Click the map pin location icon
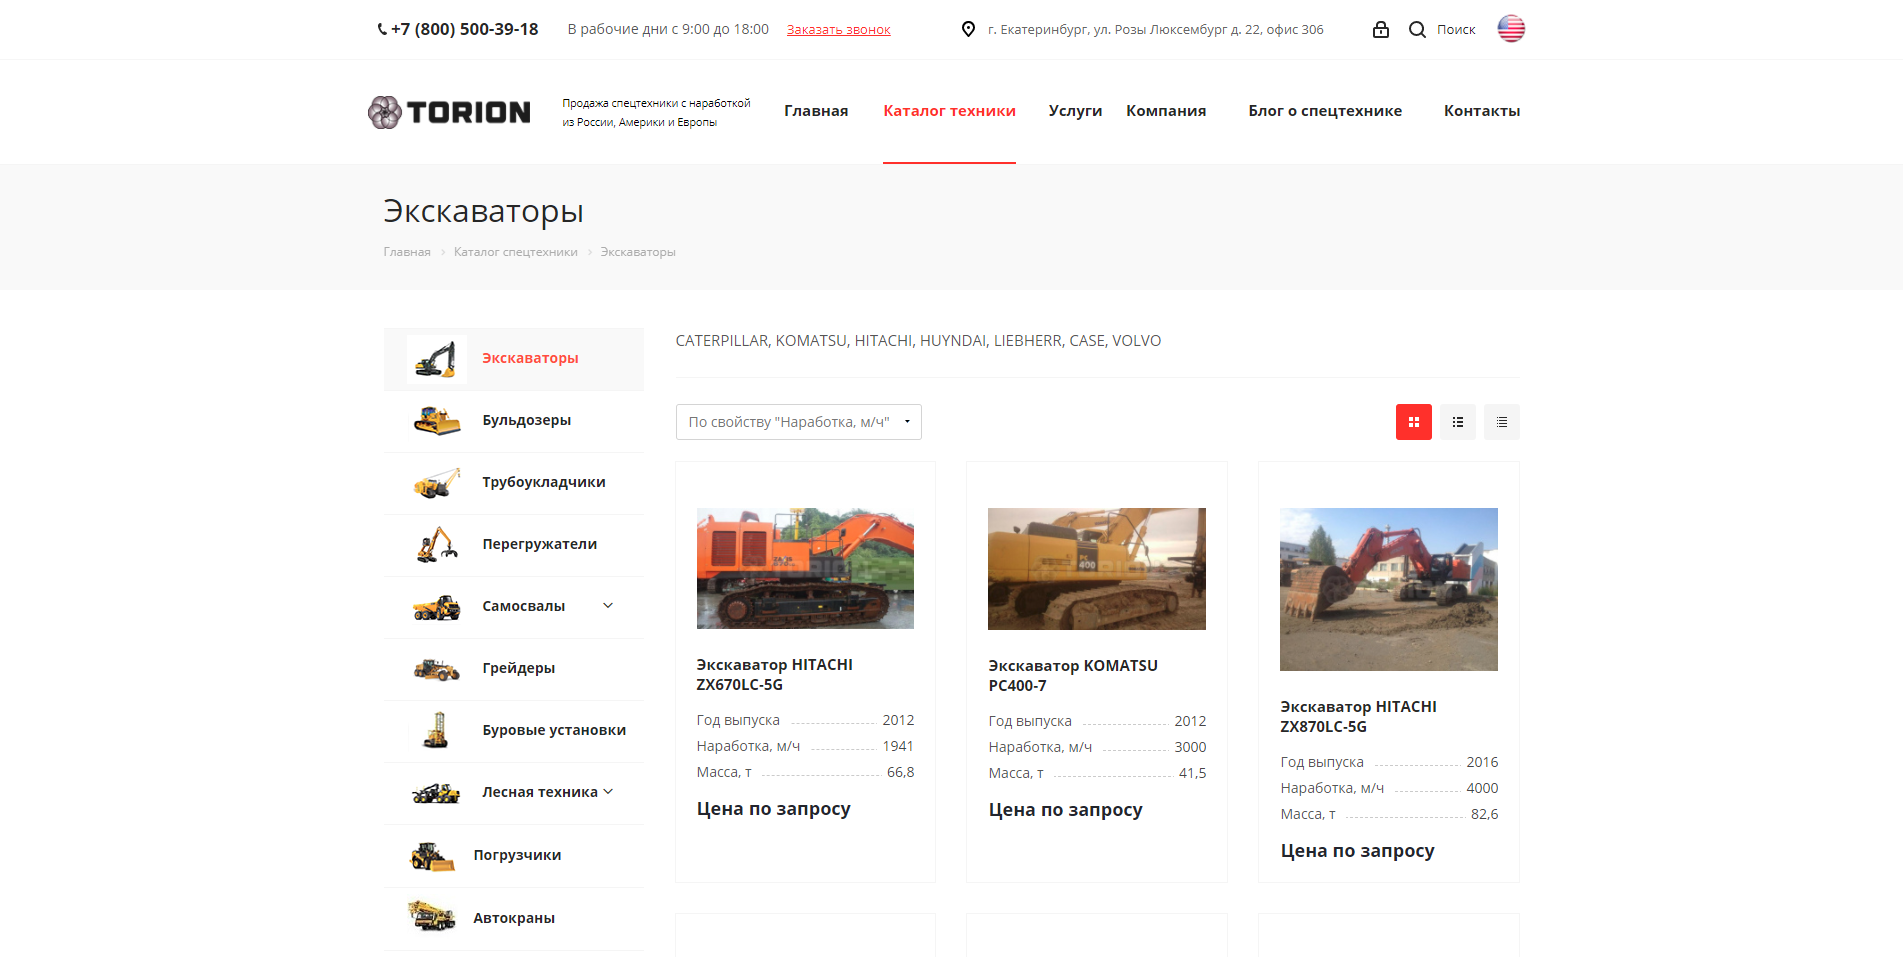This screenshot has height=957, width=1903. 968,29
